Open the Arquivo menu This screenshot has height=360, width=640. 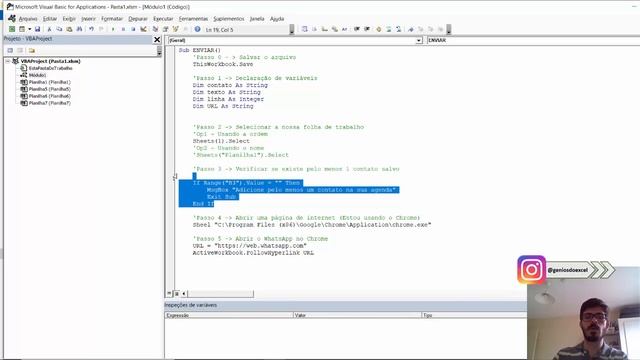pos(28,19)
